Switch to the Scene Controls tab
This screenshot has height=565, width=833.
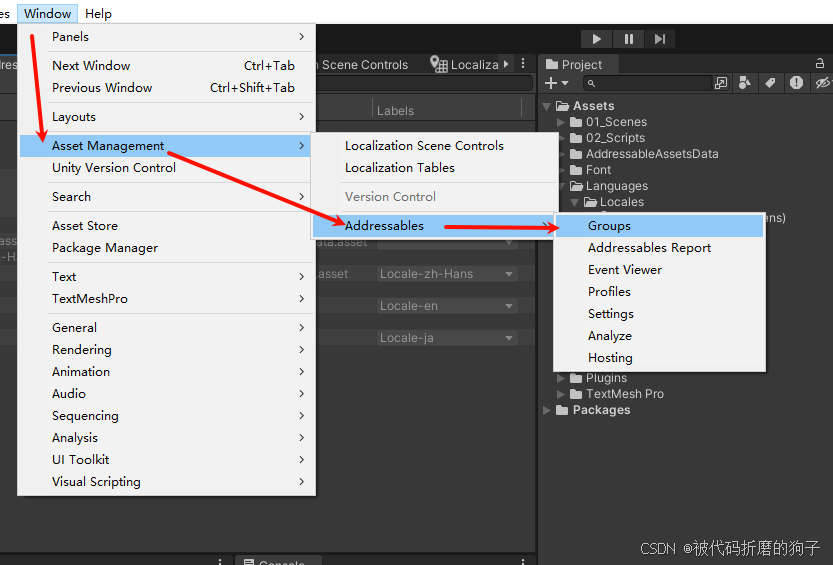(364, 65)
